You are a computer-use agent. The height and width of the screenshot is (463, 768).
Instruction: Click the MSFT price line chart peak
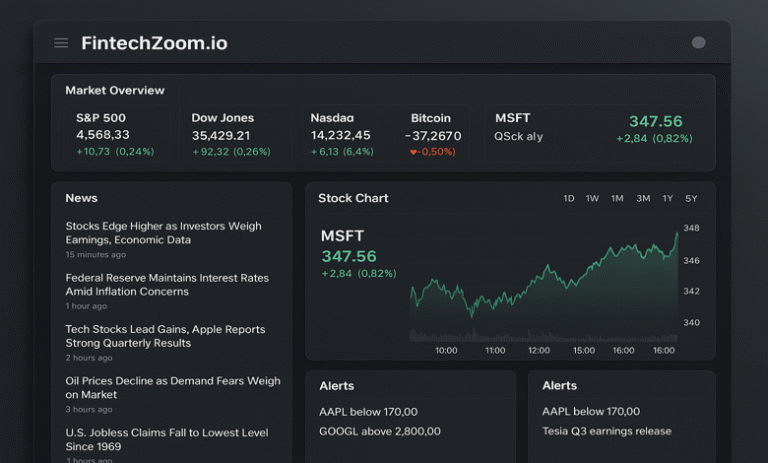(x=677, y=235)
